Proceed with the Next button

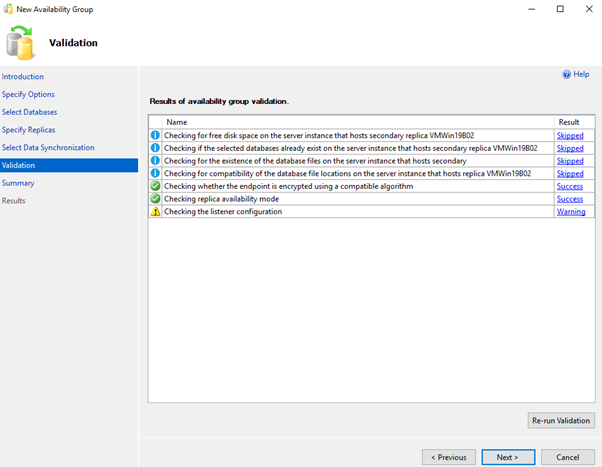(507, 457)
